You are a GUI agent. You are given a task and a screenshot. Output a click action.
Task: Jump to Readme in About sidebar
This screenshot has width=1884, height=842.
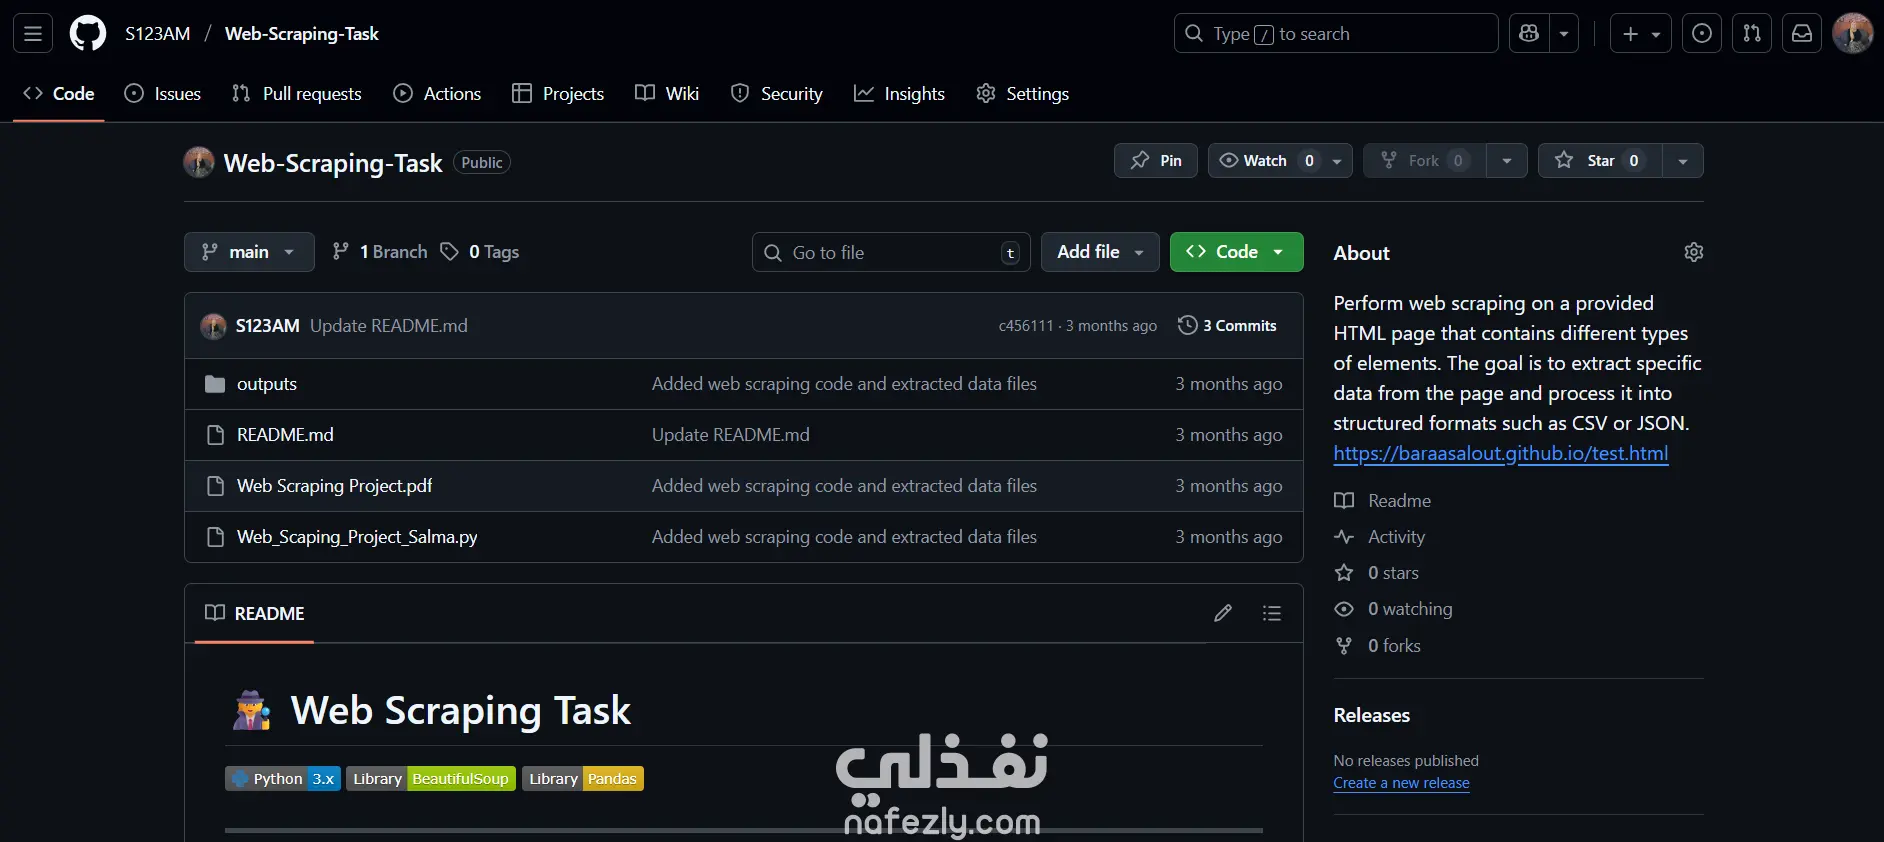1383,501
